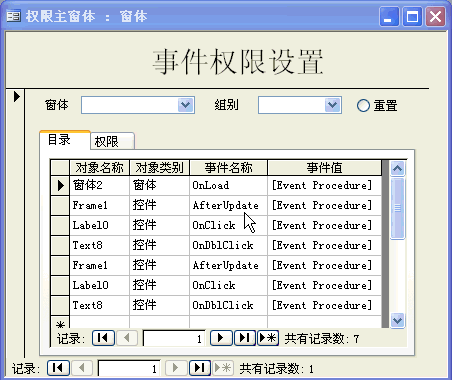The image size is (452, 380).
Task: Click 窗体 category cell in first row
Action: (x=159, y=185)
